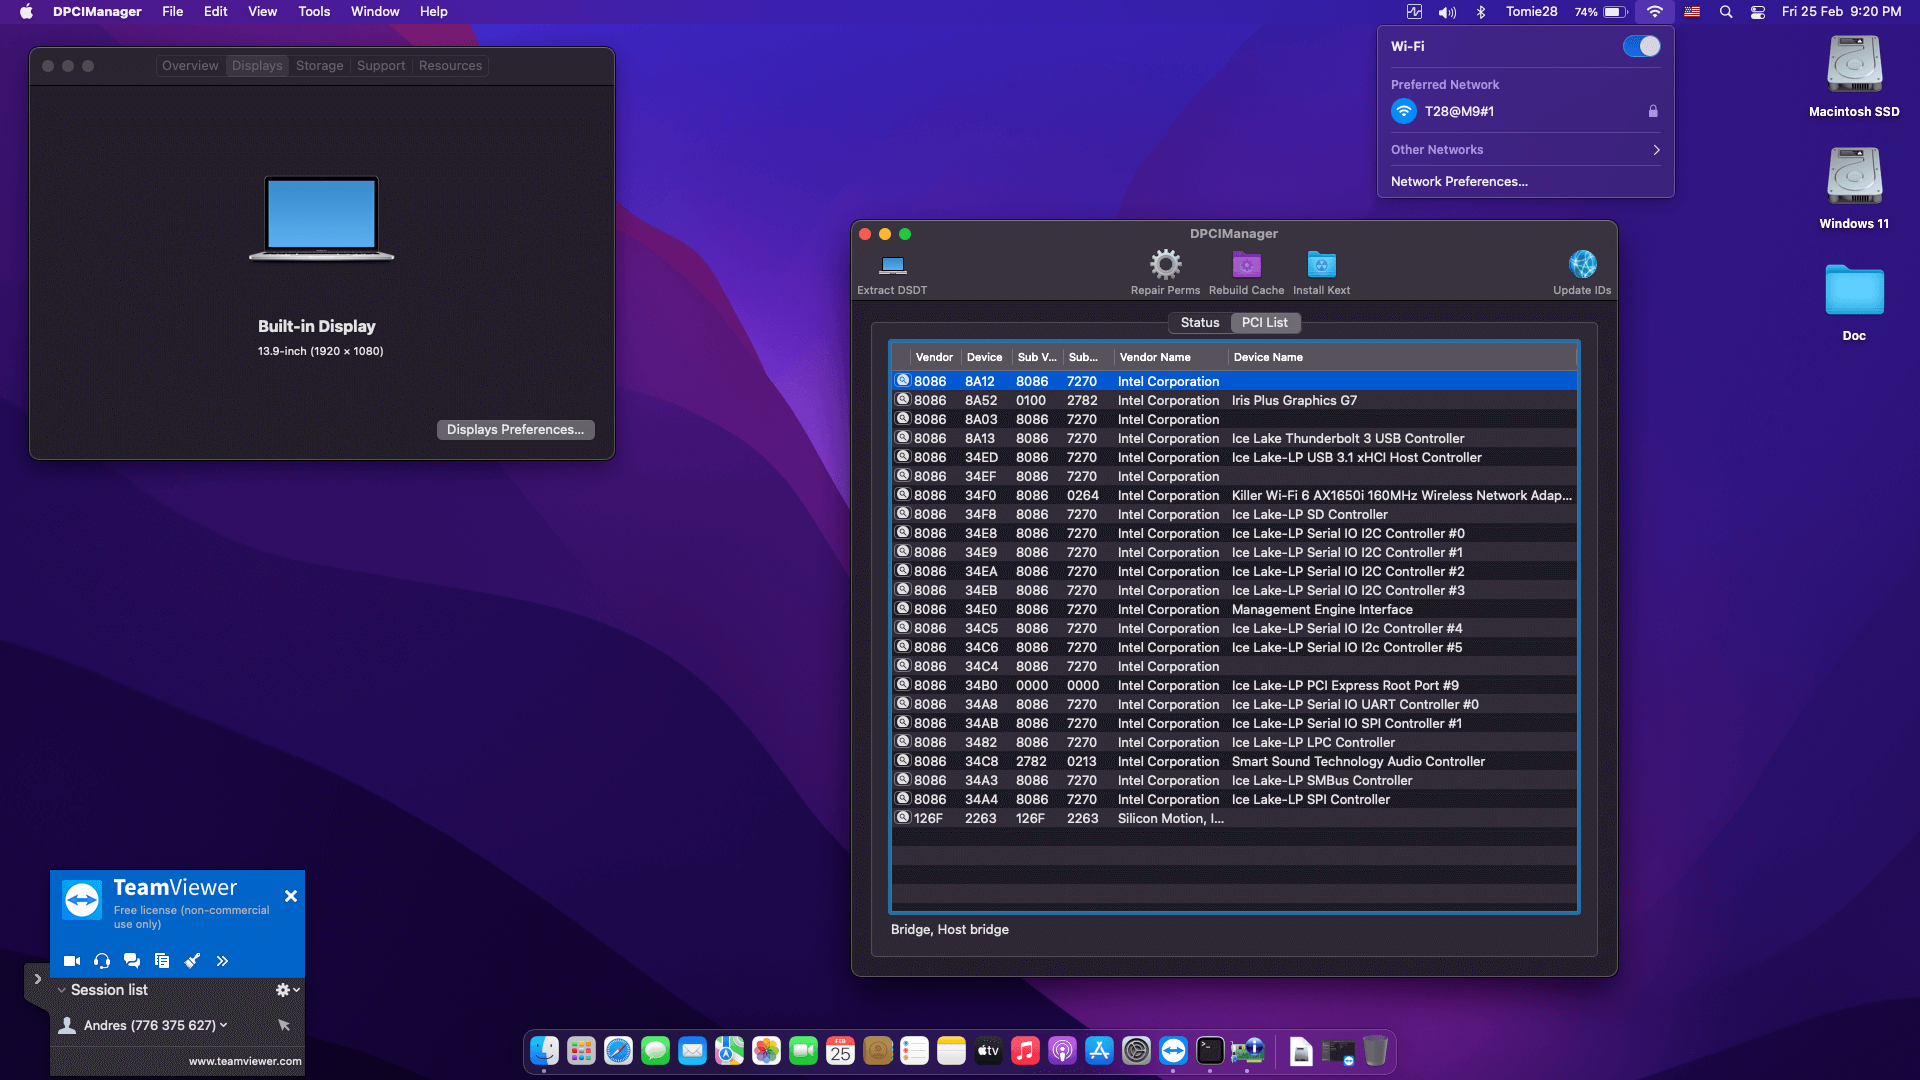Collapse TeamViewer panel with side arrow
1920x1080 pixels.
pos(37,979)
